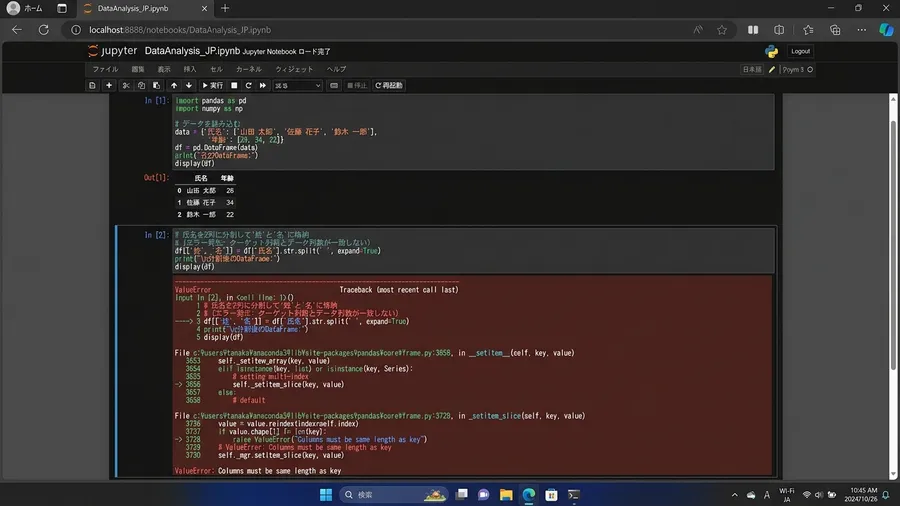Go back with browser back arrow
The height and width of the screenshot is (506, 900).
coord(17,30)
